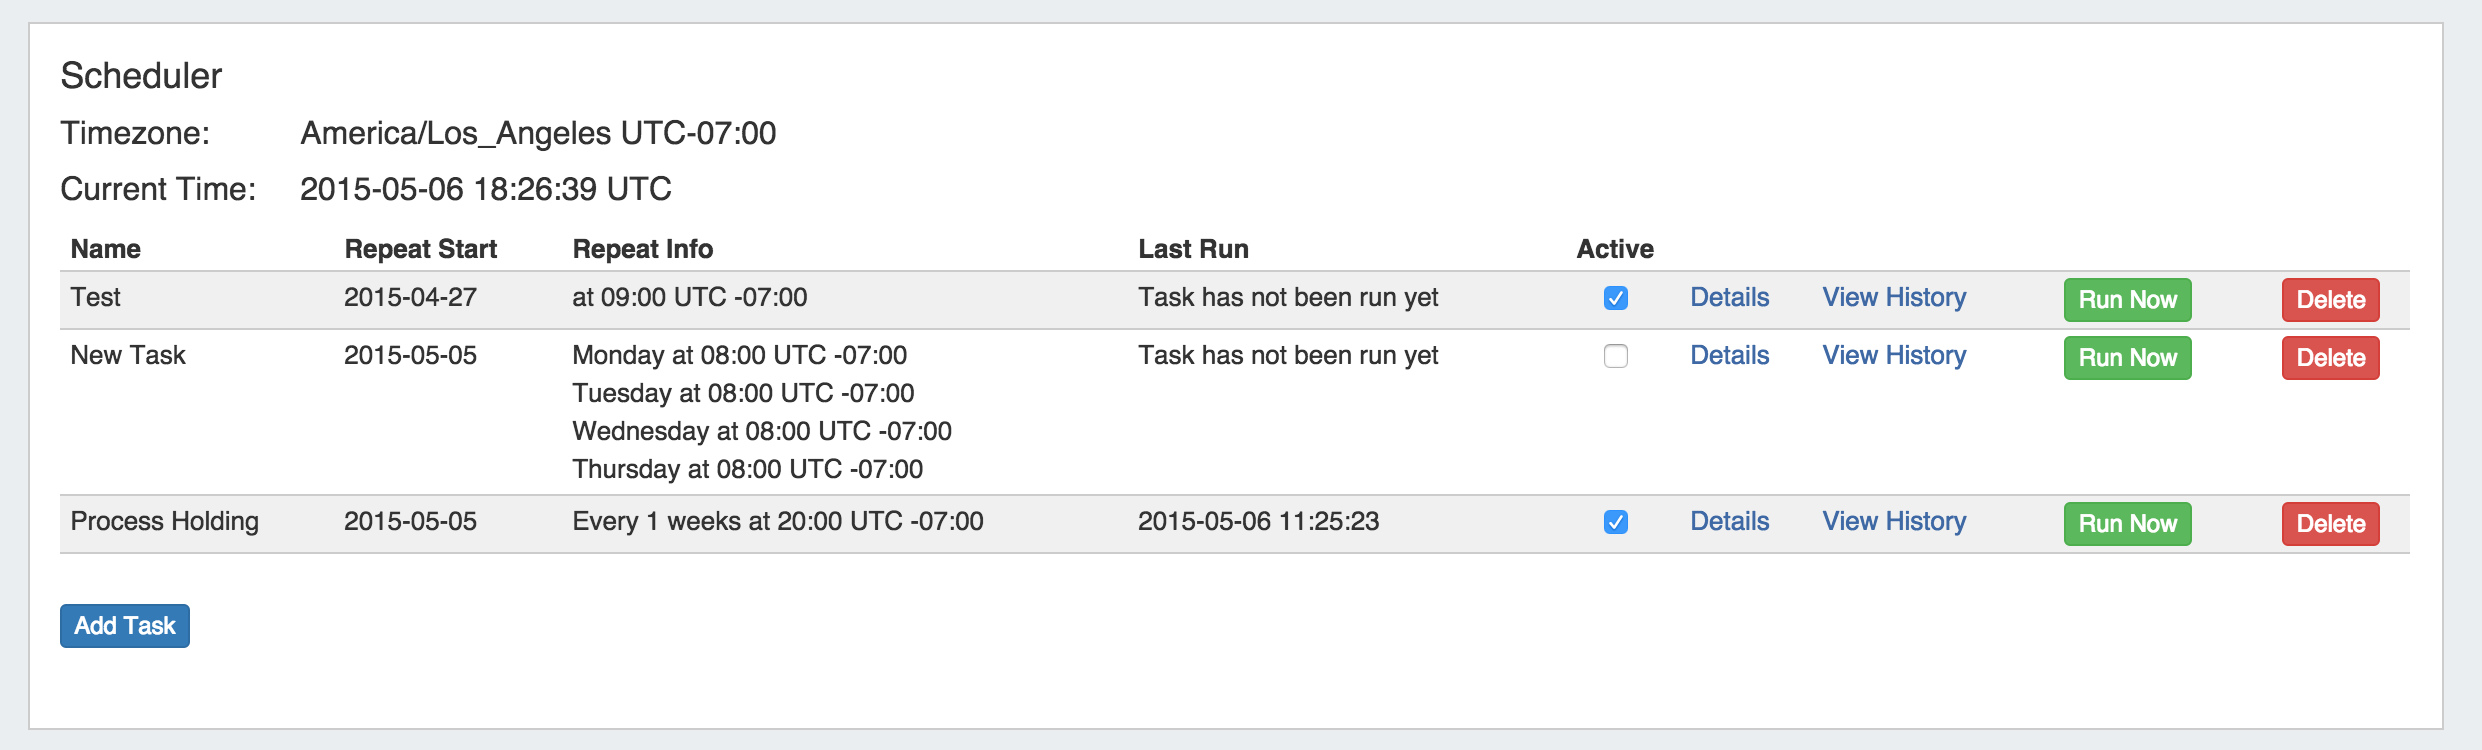Delete the Test task
The height and width of the screenshot is (750, 2482).
[x=2330, y=300]
